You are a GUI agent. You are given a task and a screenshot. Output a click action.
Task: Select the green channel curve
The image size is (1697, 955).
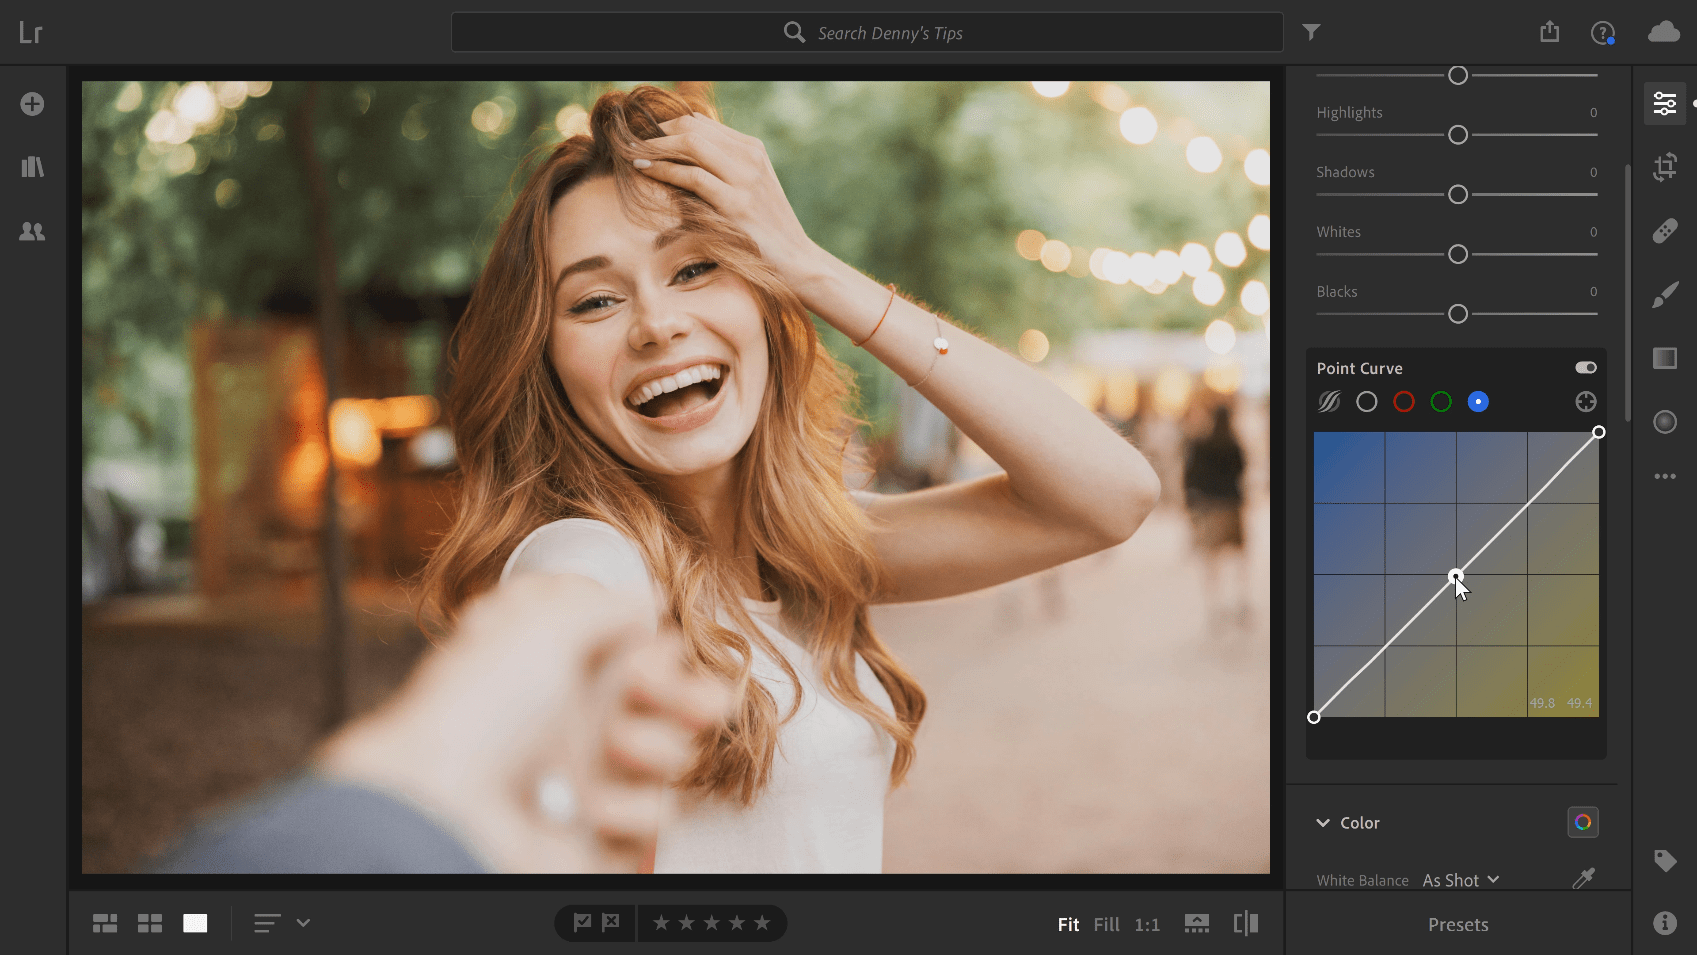tap(1441, 402)
